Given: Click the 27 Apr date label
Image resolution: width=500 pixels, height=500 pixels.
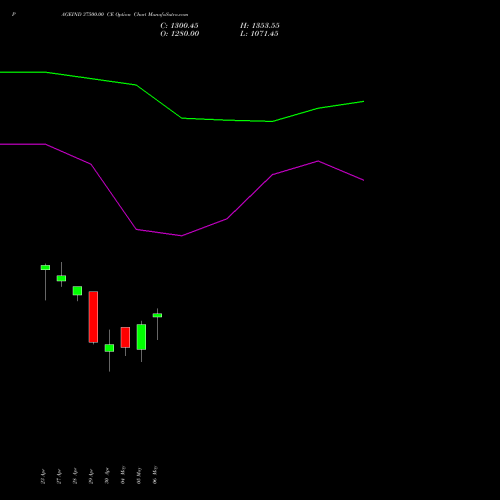Looking at the screenshot, I should coord(59,476).
